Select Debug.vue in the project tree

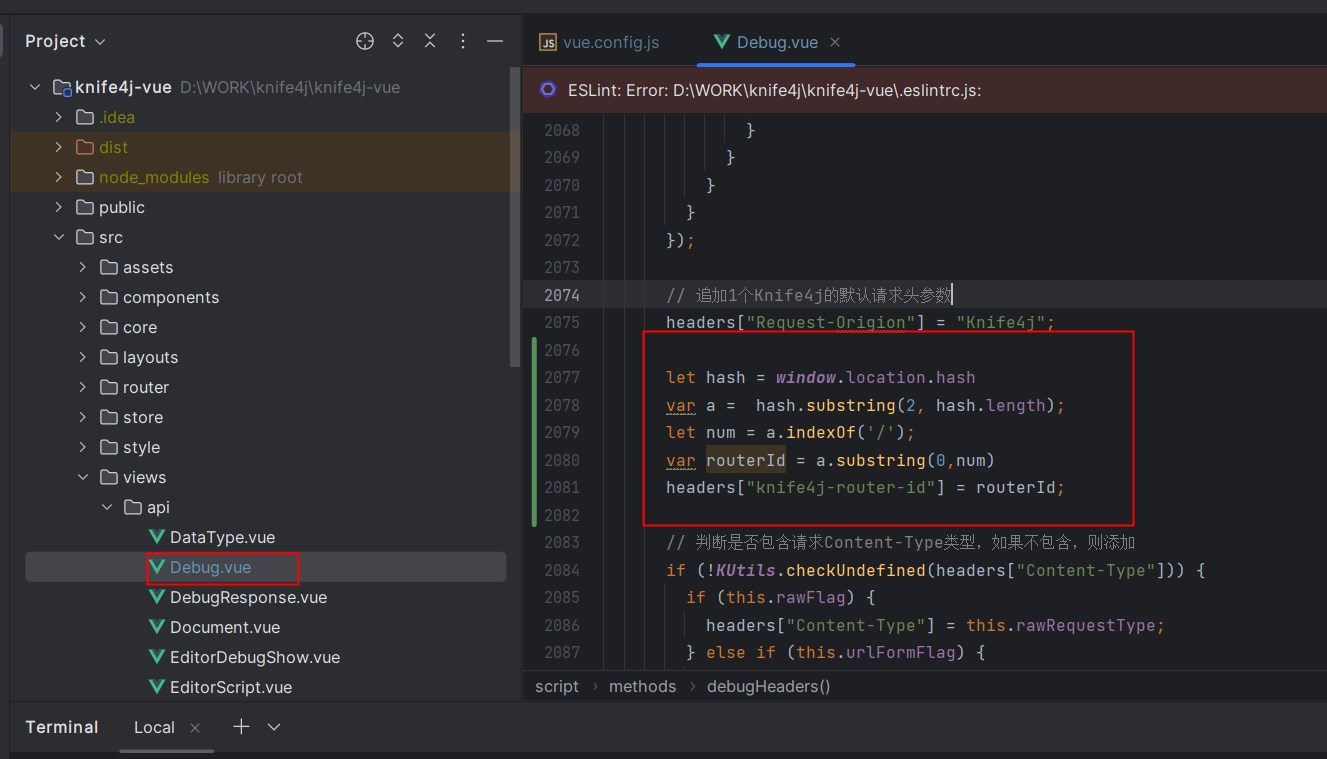[x=210, y=567]
